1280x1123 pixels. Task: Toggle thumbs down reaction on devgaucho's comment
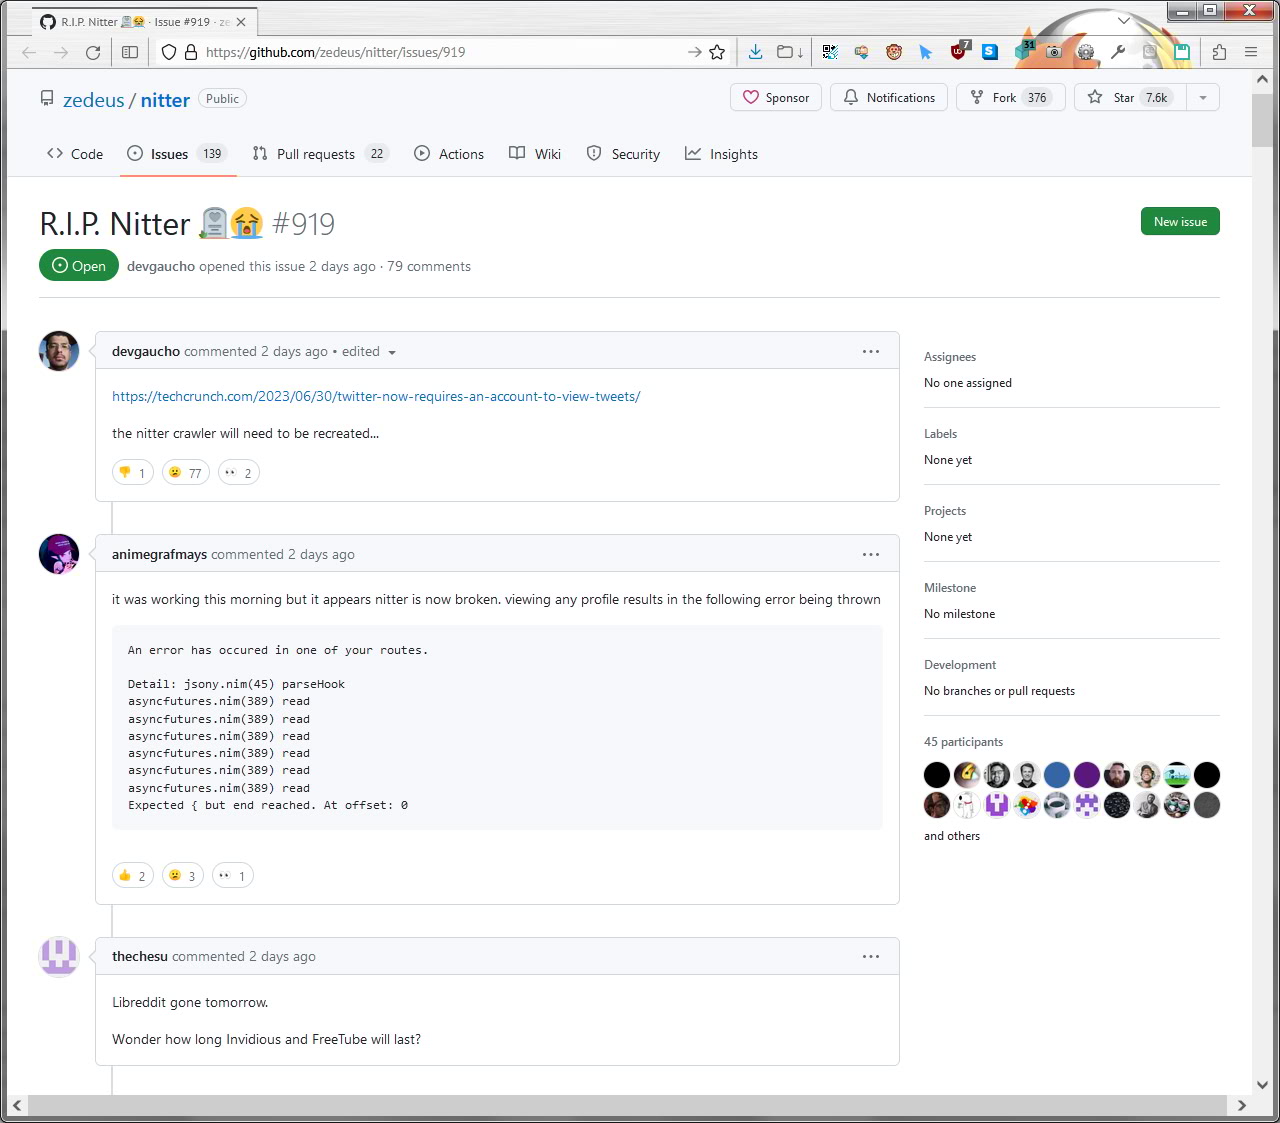pos(133,472)
